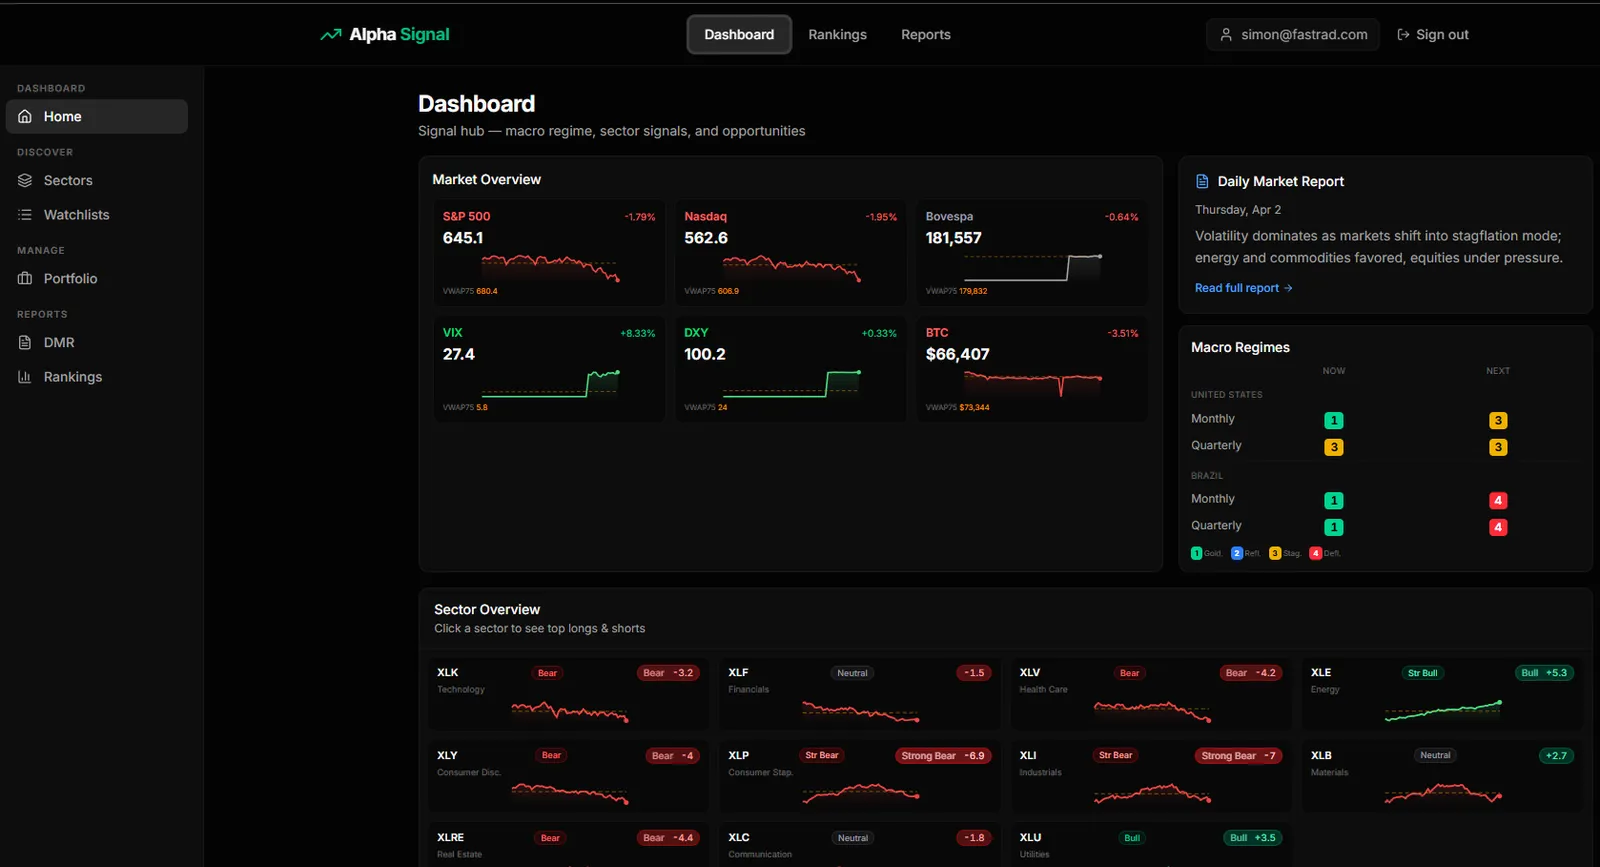The height and width of the screenshot is (867, 1600).
Task: Go to Sectors in the sidebar
Action: point(97,180)
